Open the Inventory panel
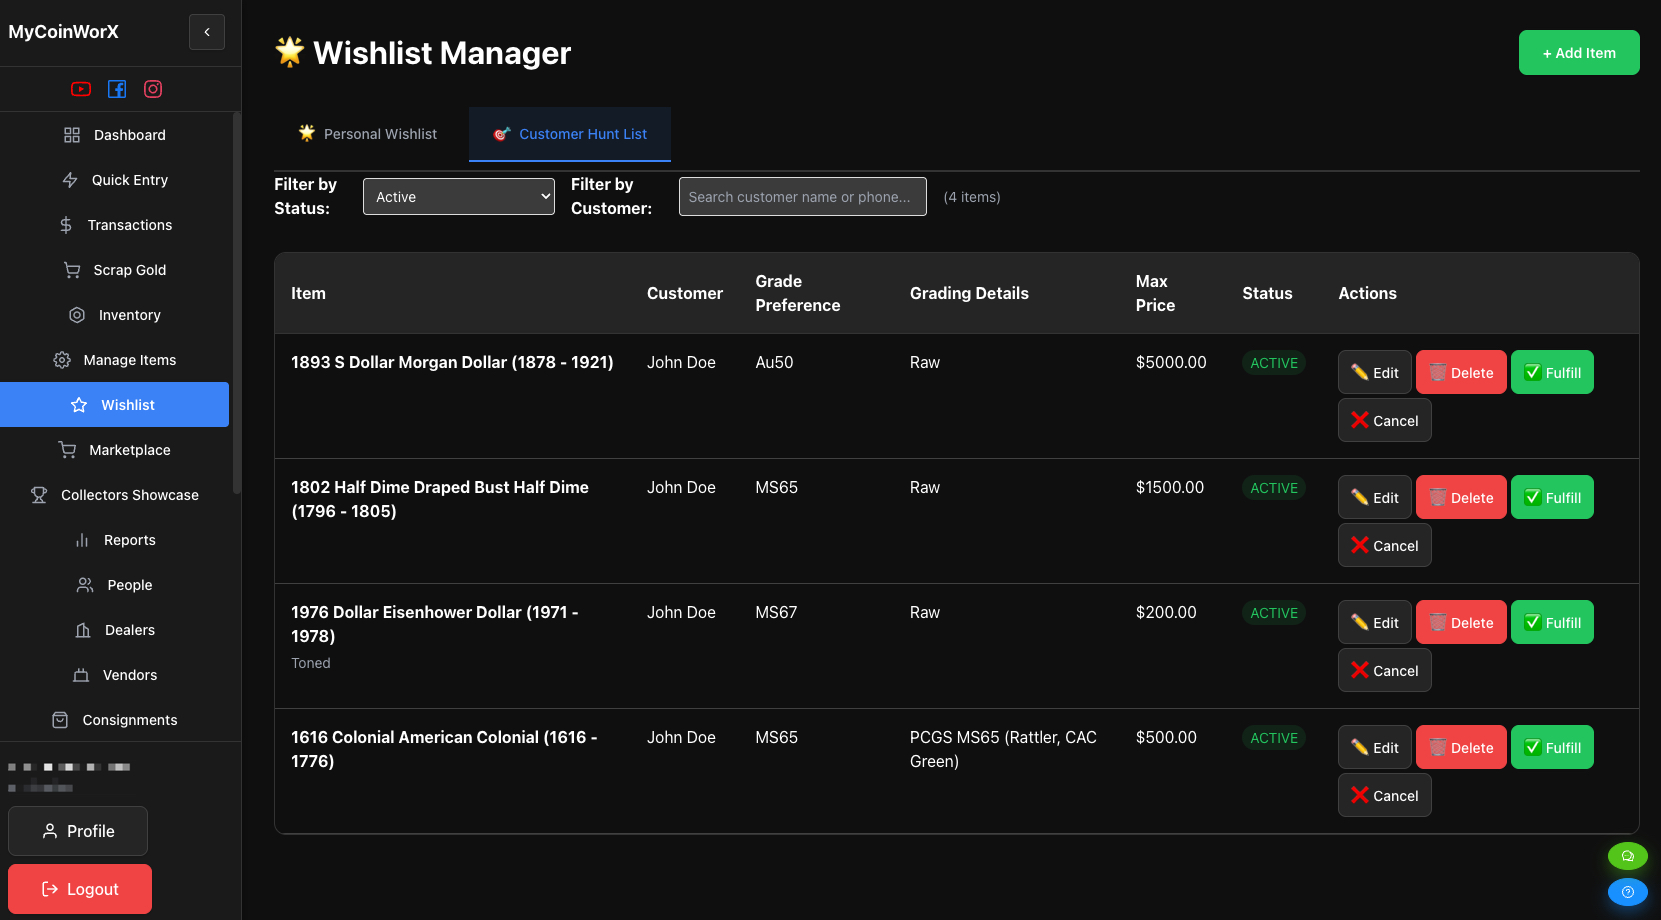The image size is (1661, 920). click(129, 315)
